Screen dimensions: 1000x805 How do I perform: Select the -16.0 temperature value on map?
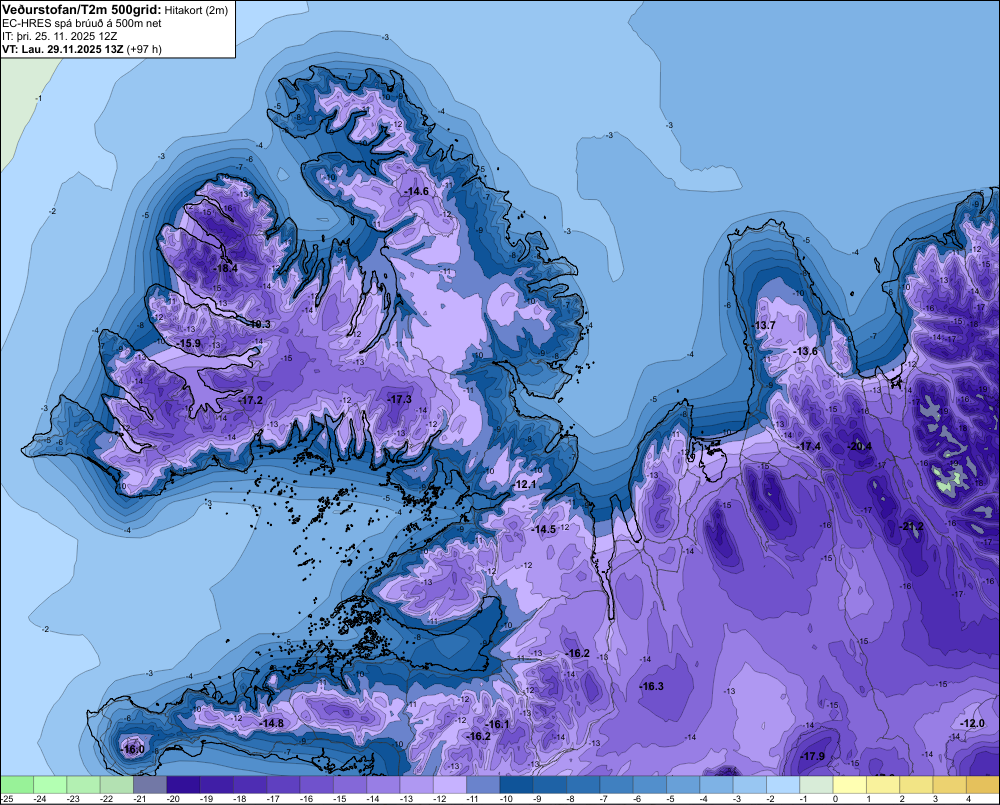[132, 749]
